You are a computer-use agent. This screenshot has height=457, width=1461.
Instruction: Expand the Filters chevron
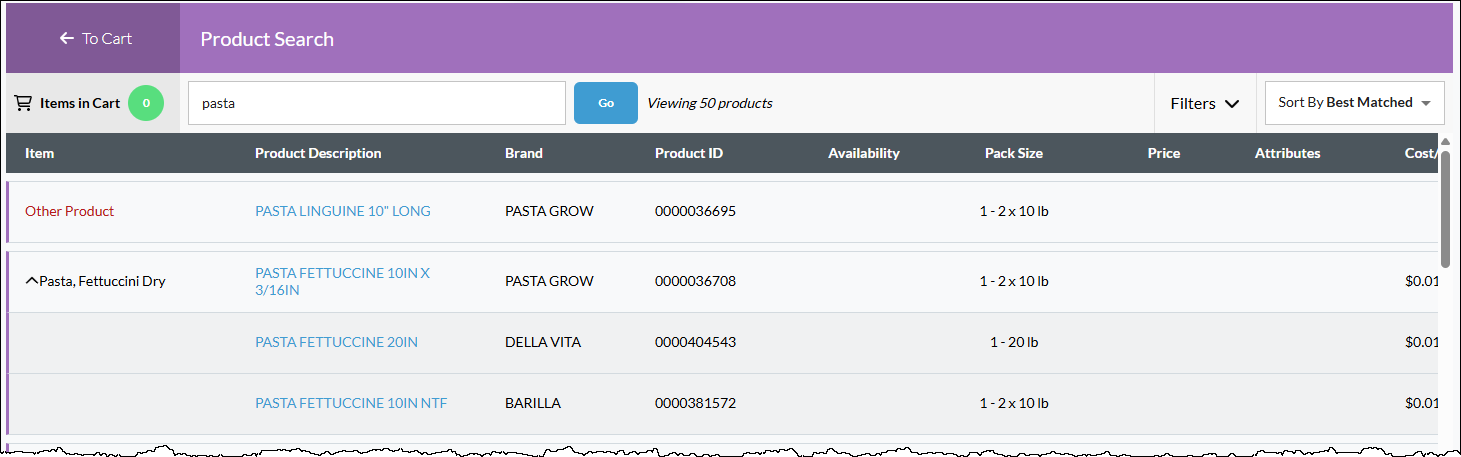1232,104
